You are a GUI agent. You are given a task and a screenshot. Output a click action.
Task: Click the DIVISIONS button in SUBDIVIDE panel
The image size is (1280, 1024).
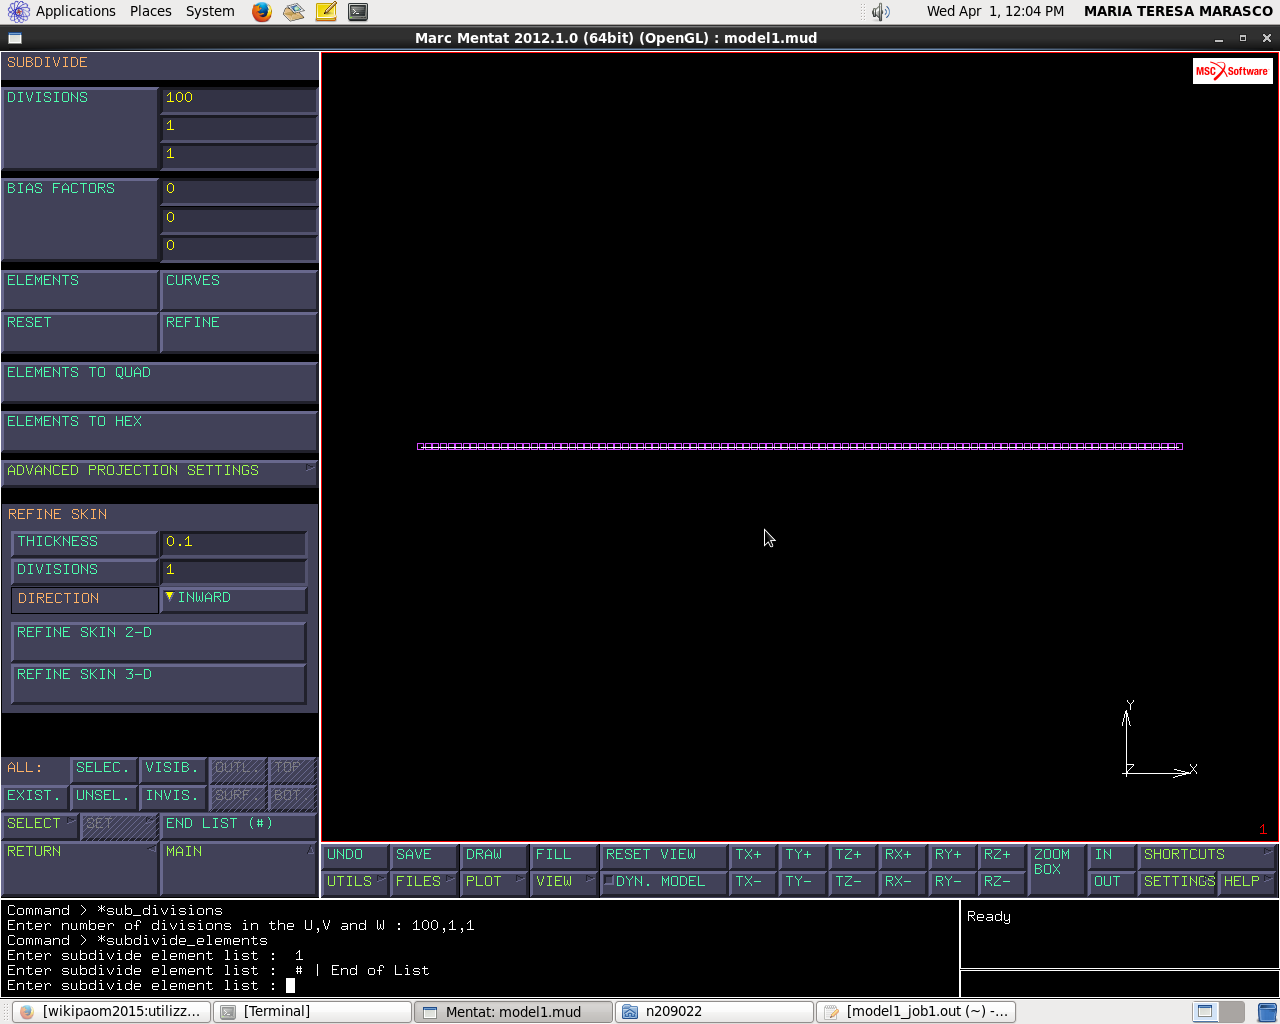80,127
